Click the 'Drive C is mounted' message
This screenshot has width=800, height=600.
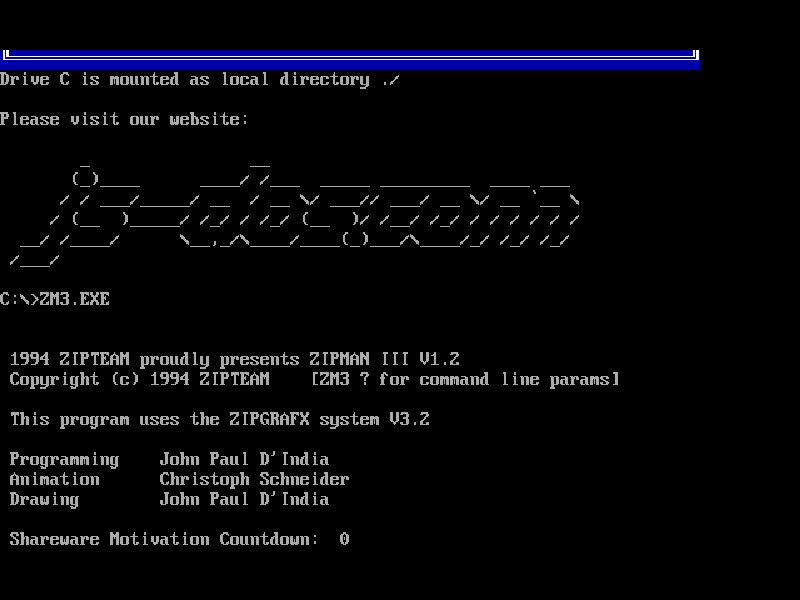click(200, 79)
